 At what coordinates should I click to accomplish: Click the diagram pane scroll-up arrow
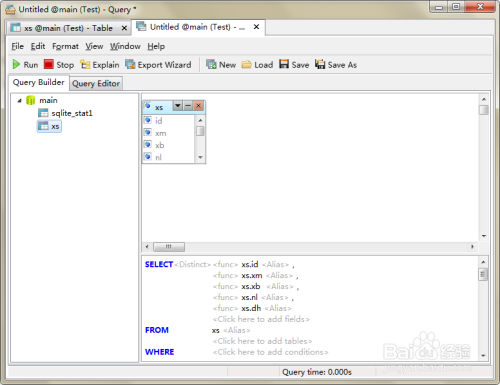click(x=484, y=99)
